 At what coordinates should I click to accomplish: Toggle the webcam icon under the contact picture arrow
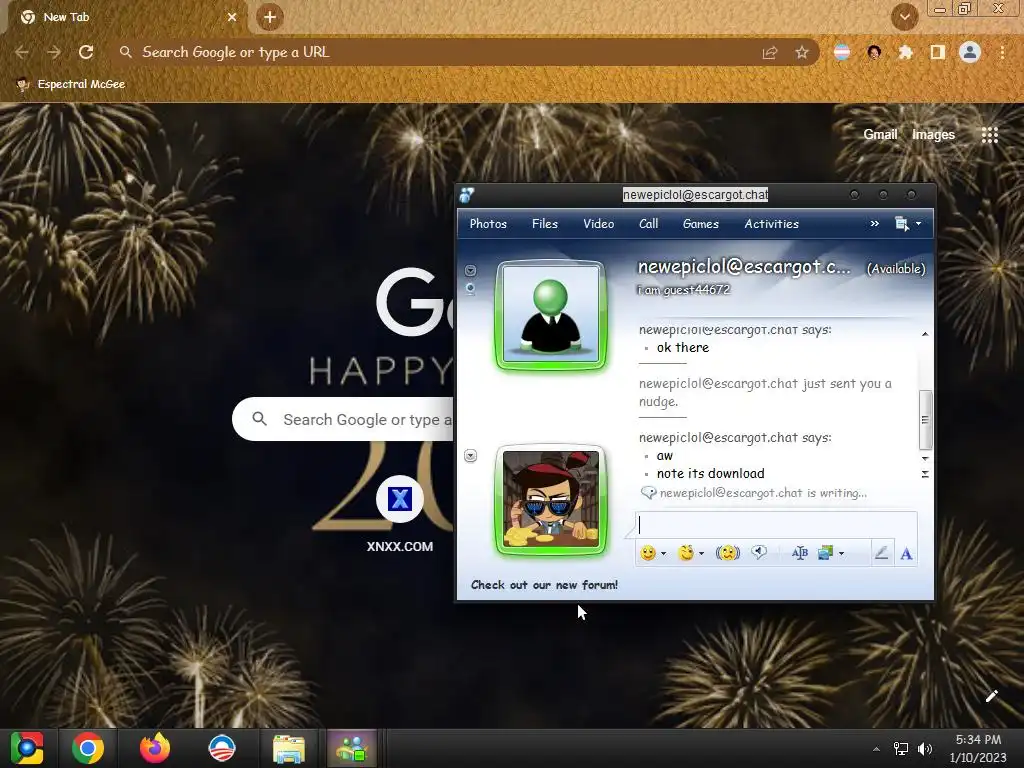pyautogui.click(x=470, y=289)
